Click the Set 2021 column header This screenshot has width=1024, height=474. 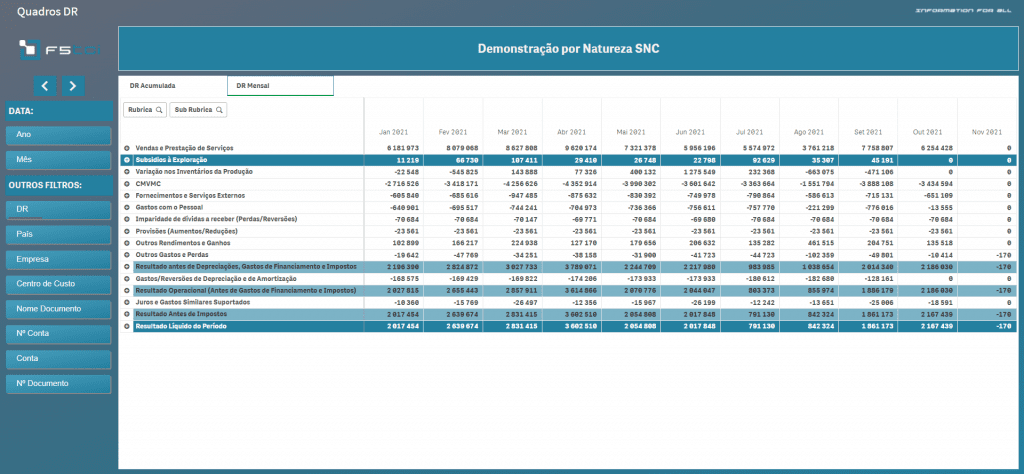(x=868, y=132)
